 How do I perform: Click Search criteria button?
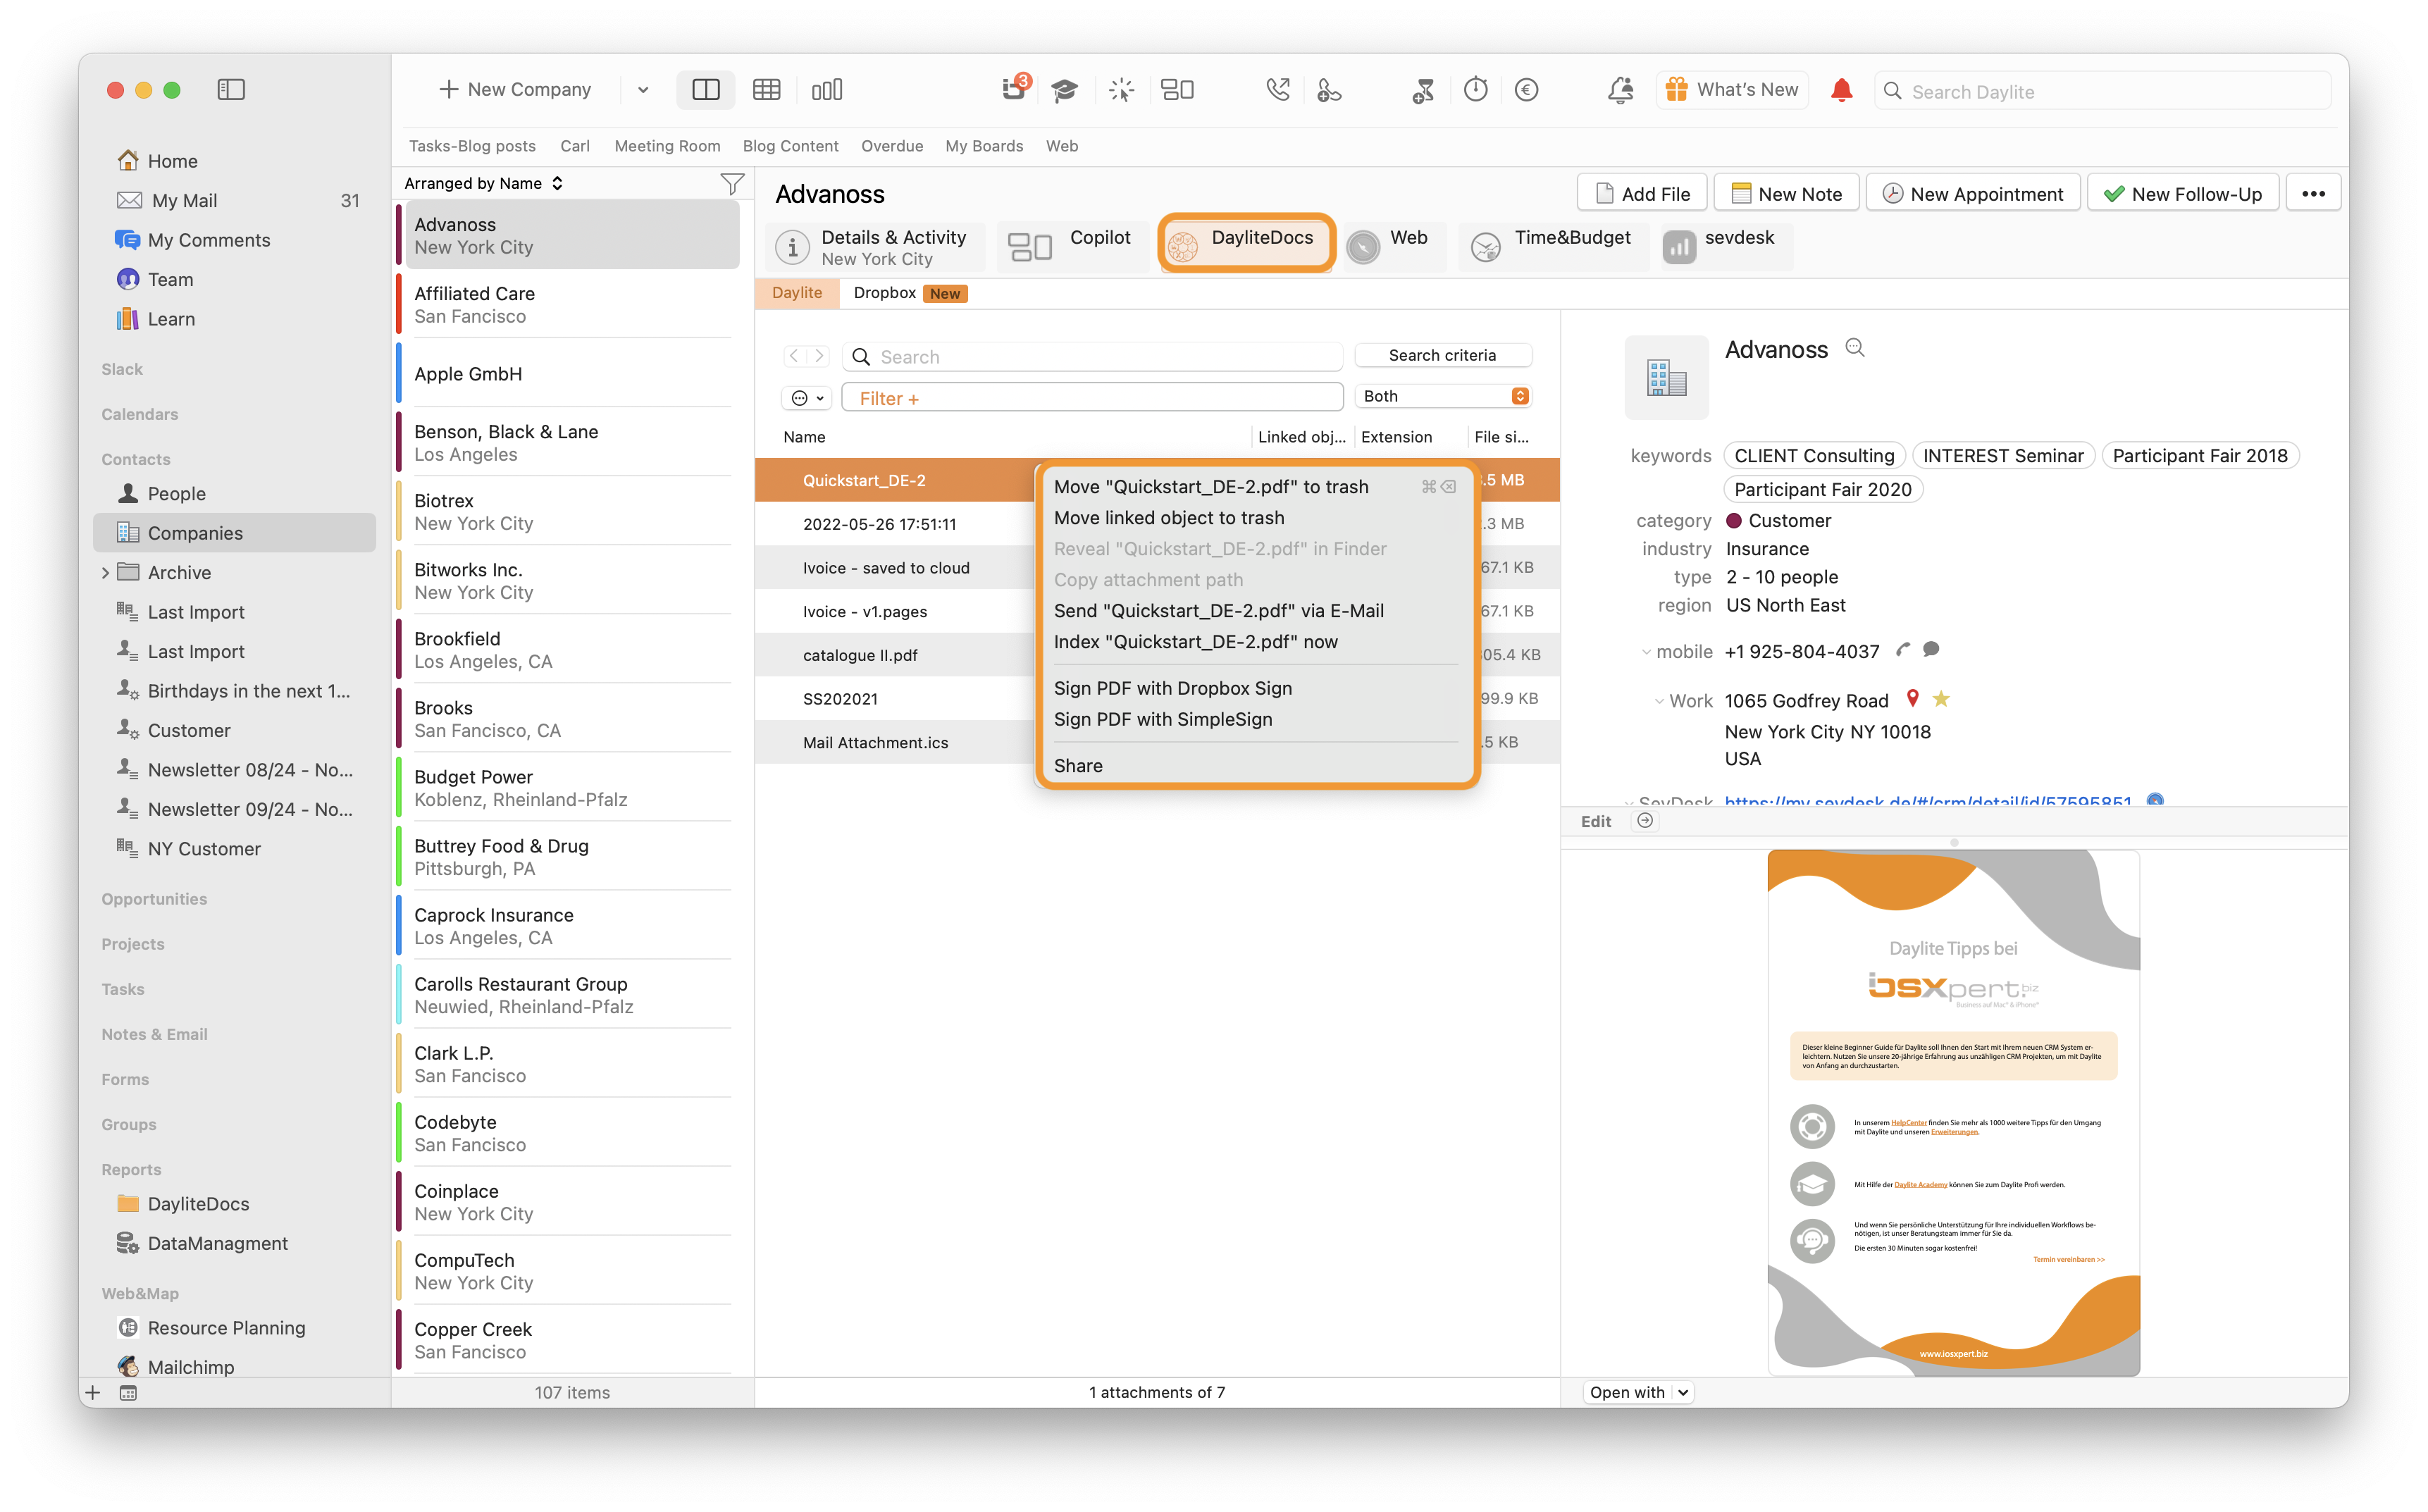click(x=1442, y=355)
